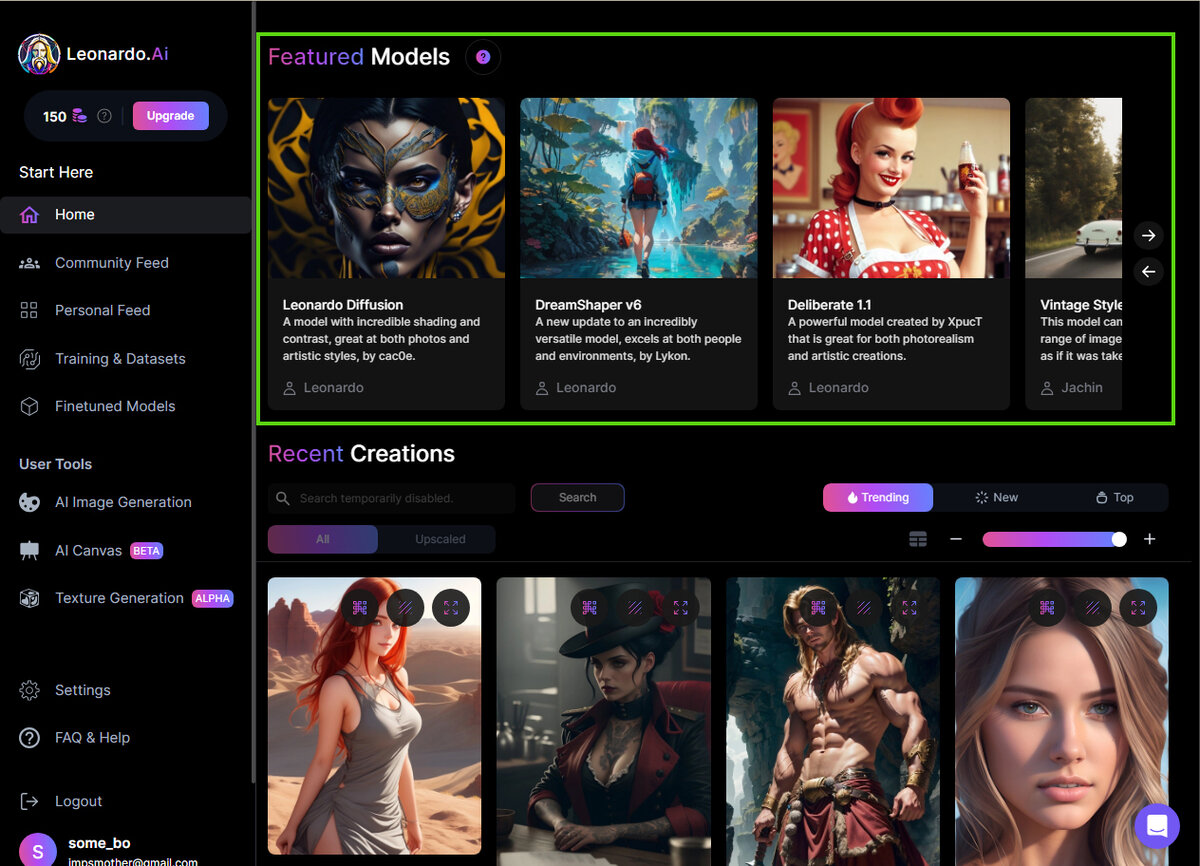
Task: Click the FAQ & Help question icon
Action: (x=30, y=738)
